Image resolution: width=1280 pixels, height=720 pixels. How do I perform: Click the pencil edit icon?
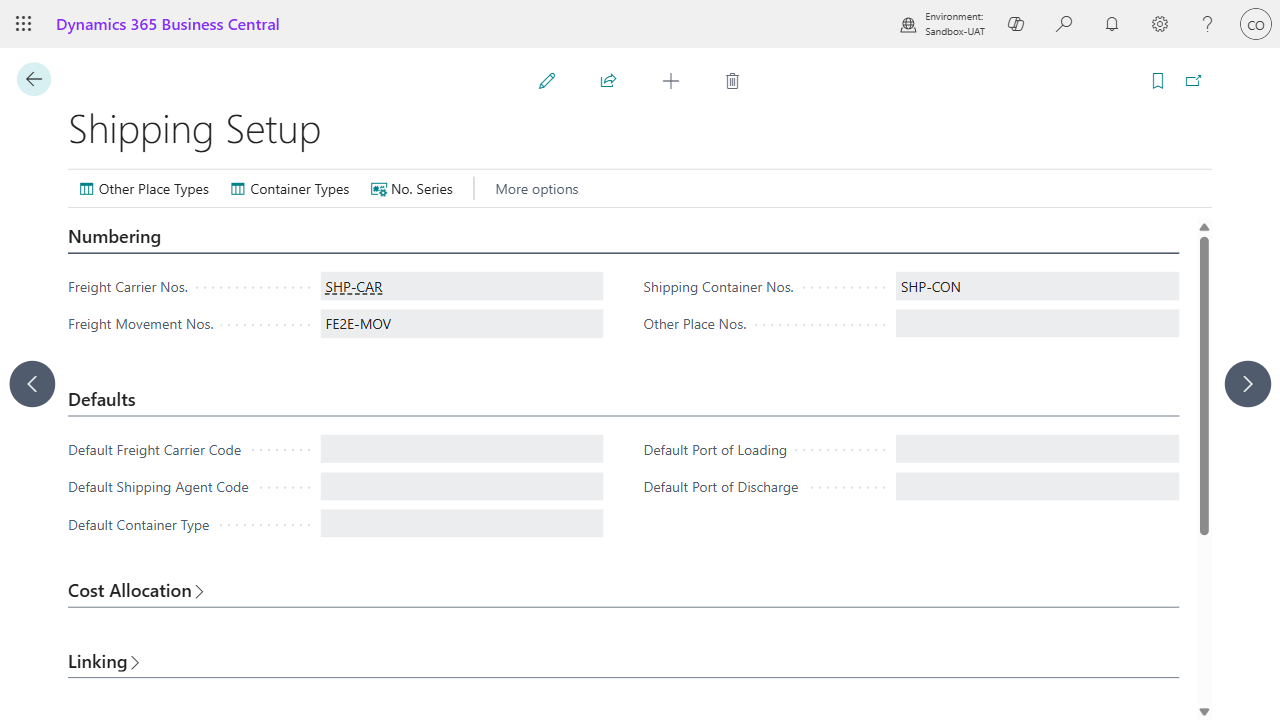pos(547,81)
